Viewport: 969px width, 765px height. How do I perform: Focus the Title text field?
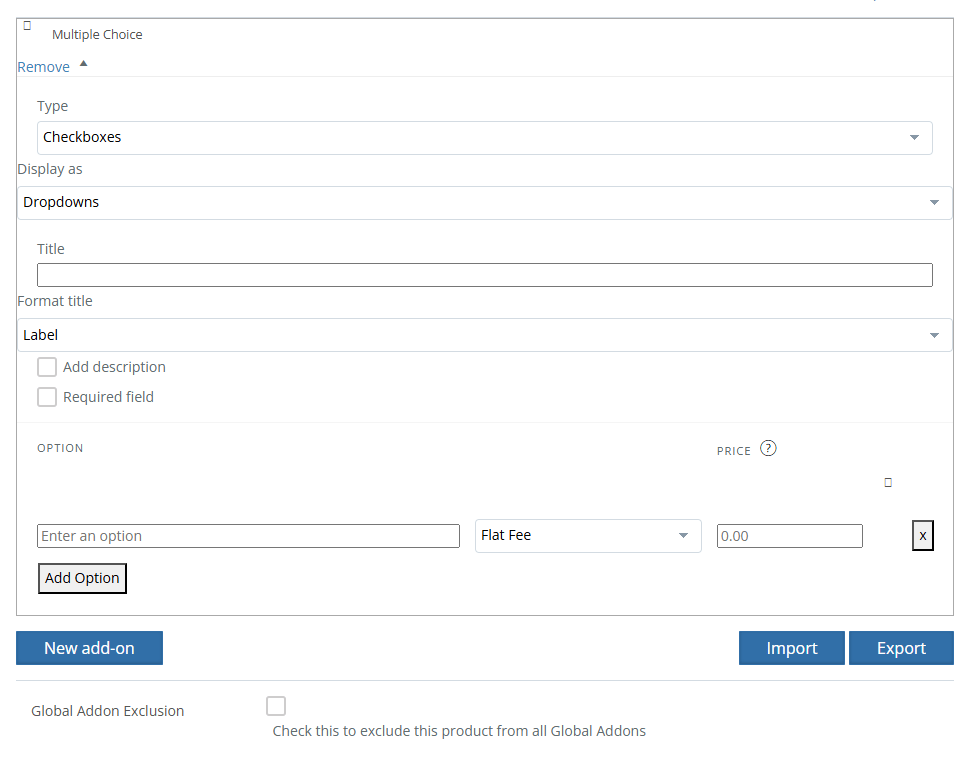click(x=484, y=275)
